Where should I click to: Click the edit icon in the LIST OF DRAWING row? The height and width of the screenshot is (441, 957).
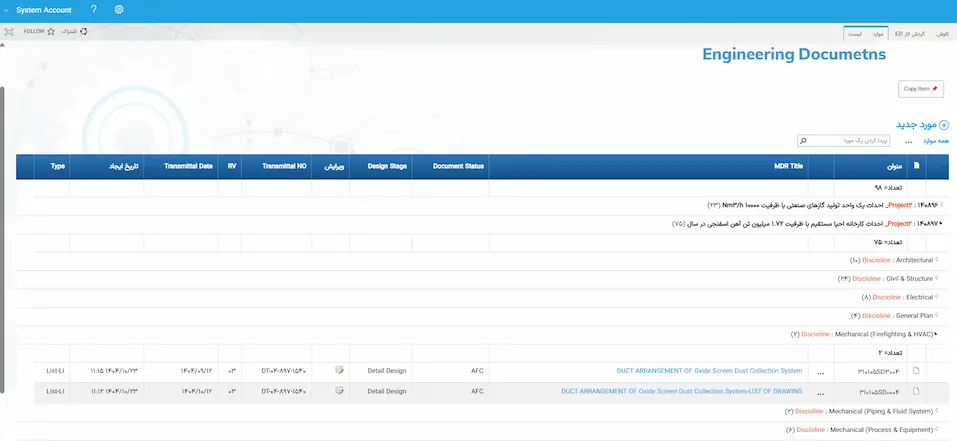(339, 391)
